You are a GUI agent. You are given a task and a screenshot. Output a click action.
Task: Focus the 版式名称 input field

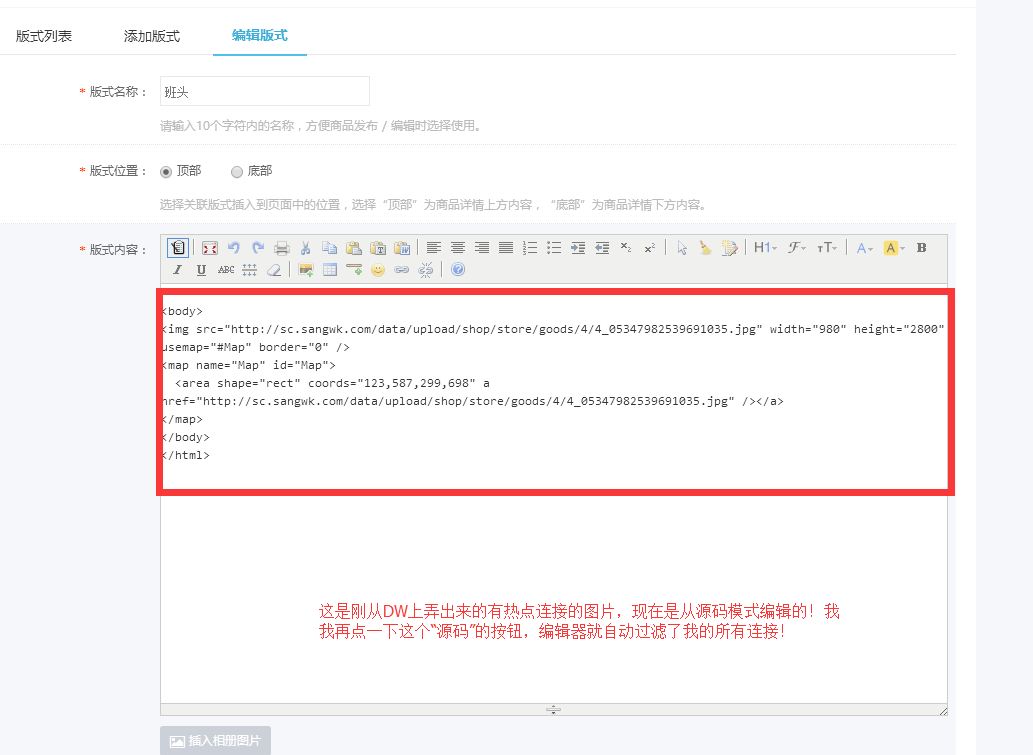point(265,91)
